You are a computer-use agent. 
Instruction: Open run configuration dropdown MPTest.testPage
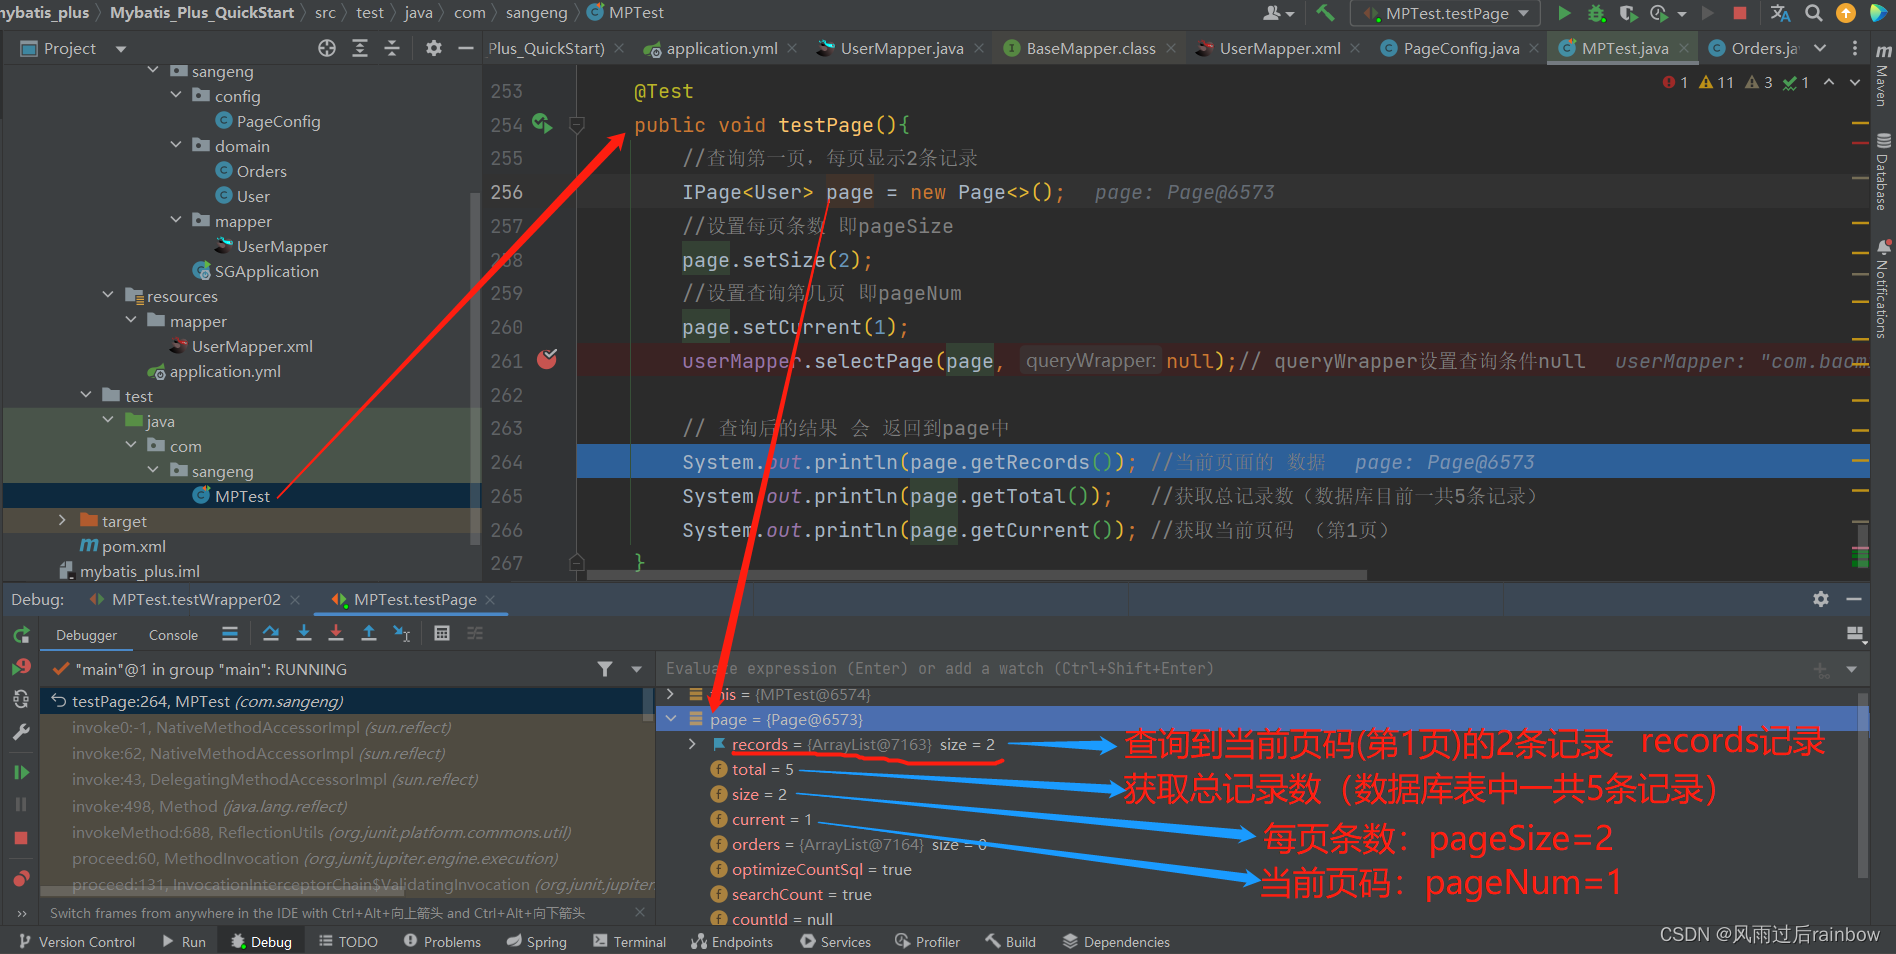click(1446, 13)
